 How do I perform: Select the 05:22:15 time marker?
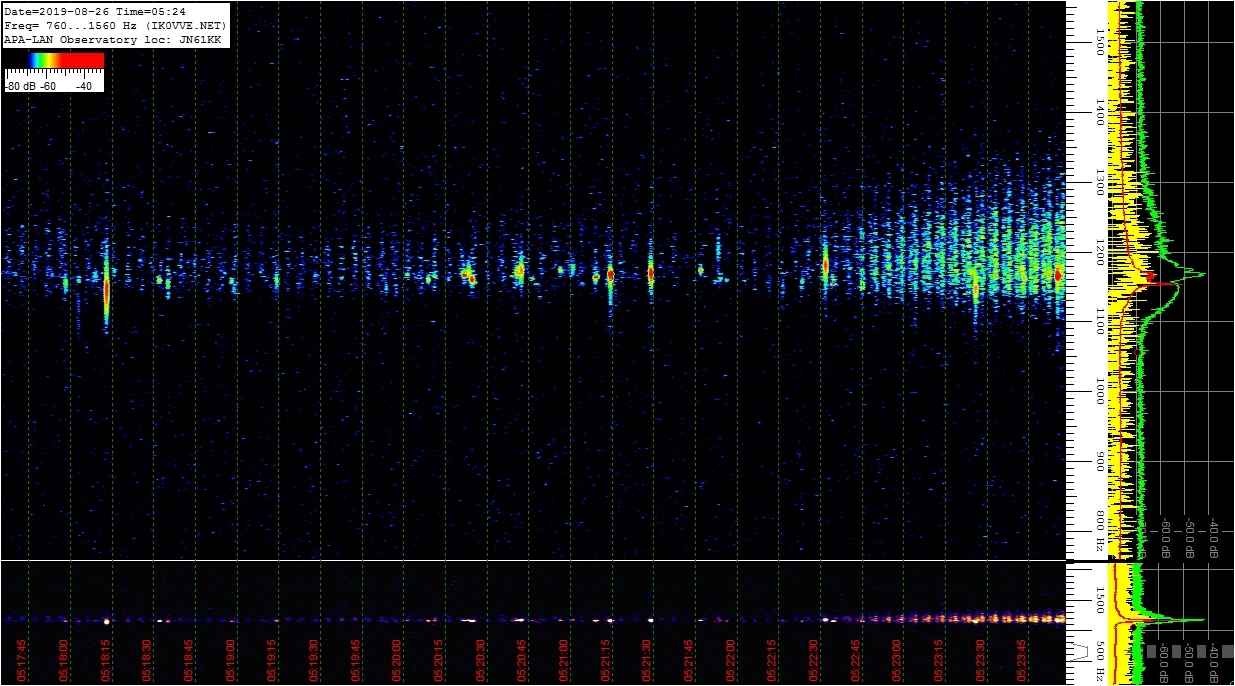coord(772,660)
